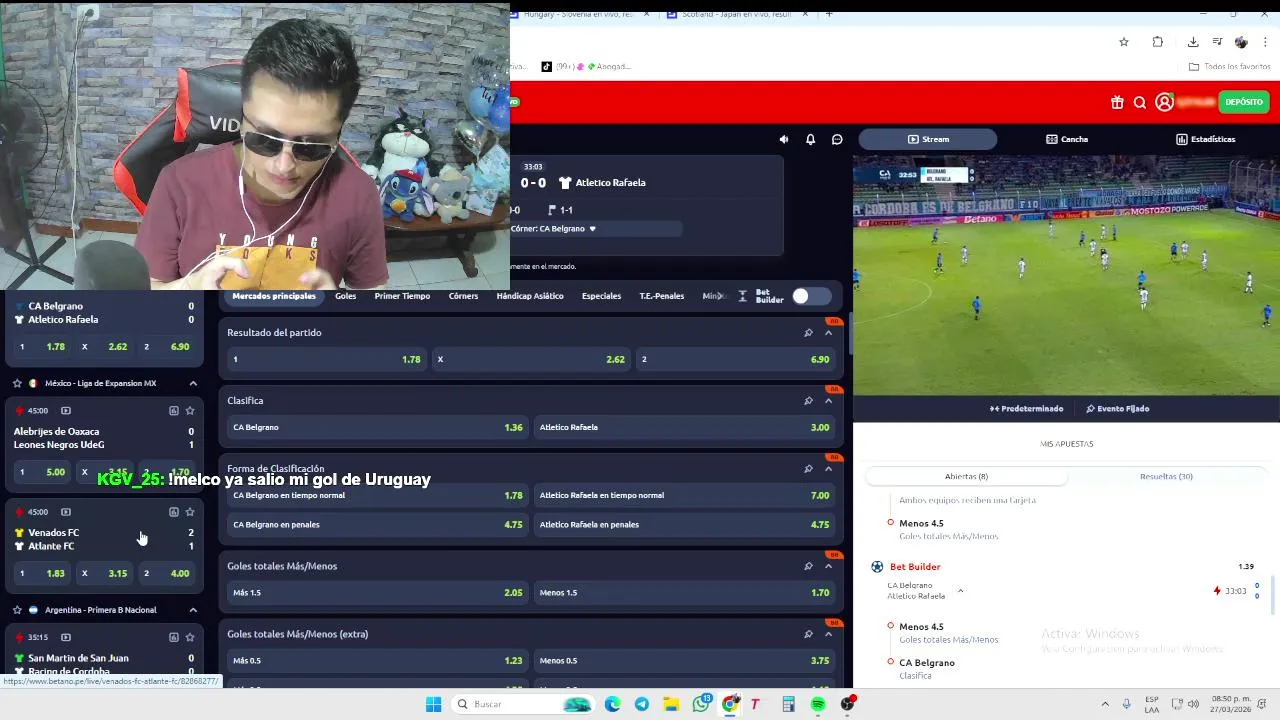Select the T.E.-Penales markets tab

click(662, 296)
